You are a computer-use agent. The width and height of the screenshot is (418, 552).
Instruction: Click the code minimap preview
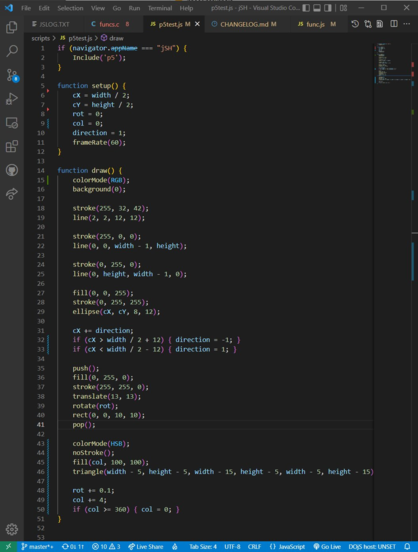(x=392, y=63)
